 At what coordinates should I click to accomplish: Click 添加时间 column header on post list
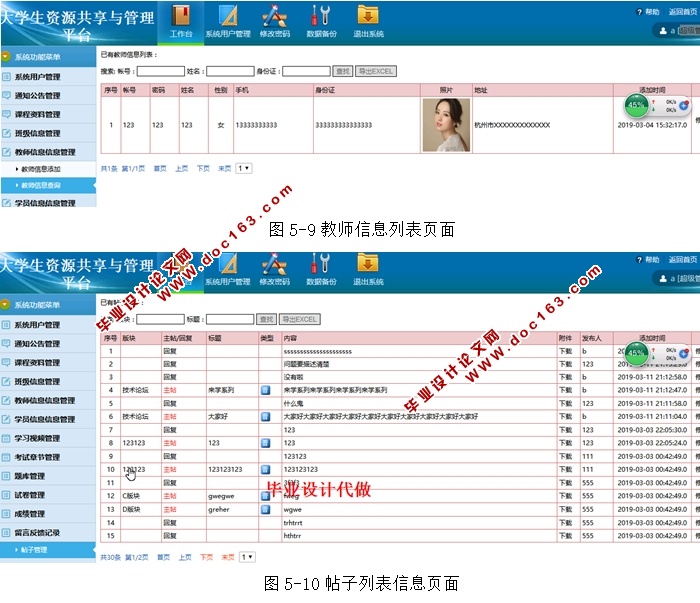pyautogui.click(x=652, y=338)
